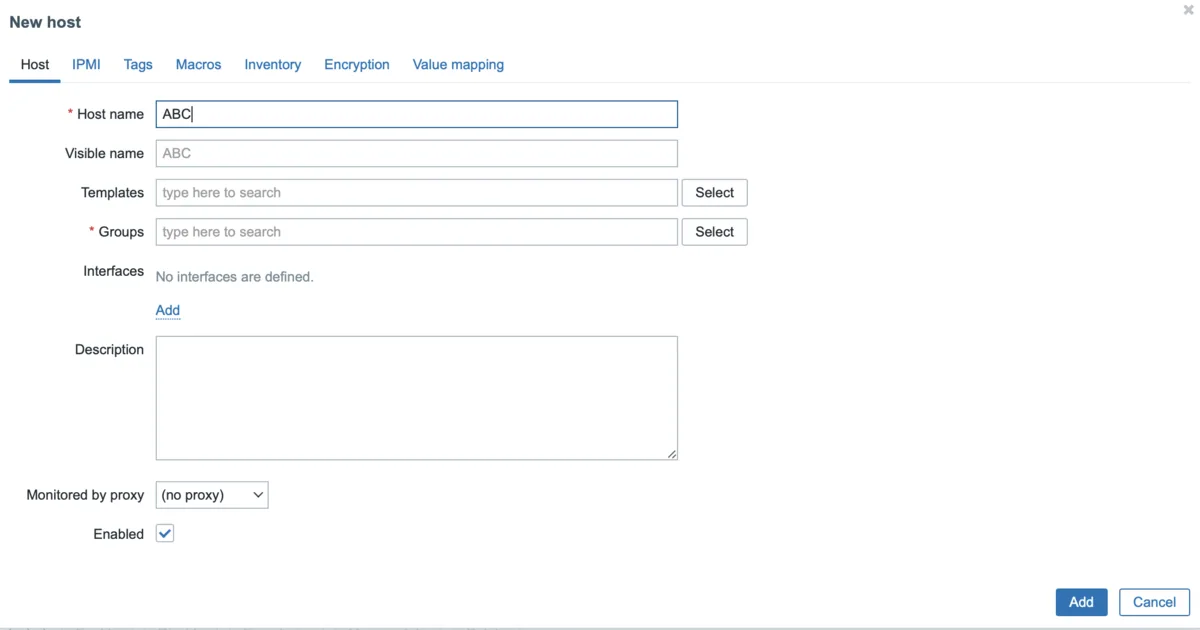Click inside the Description text area
Screen dimensions: 1200x630
point(416,398)
